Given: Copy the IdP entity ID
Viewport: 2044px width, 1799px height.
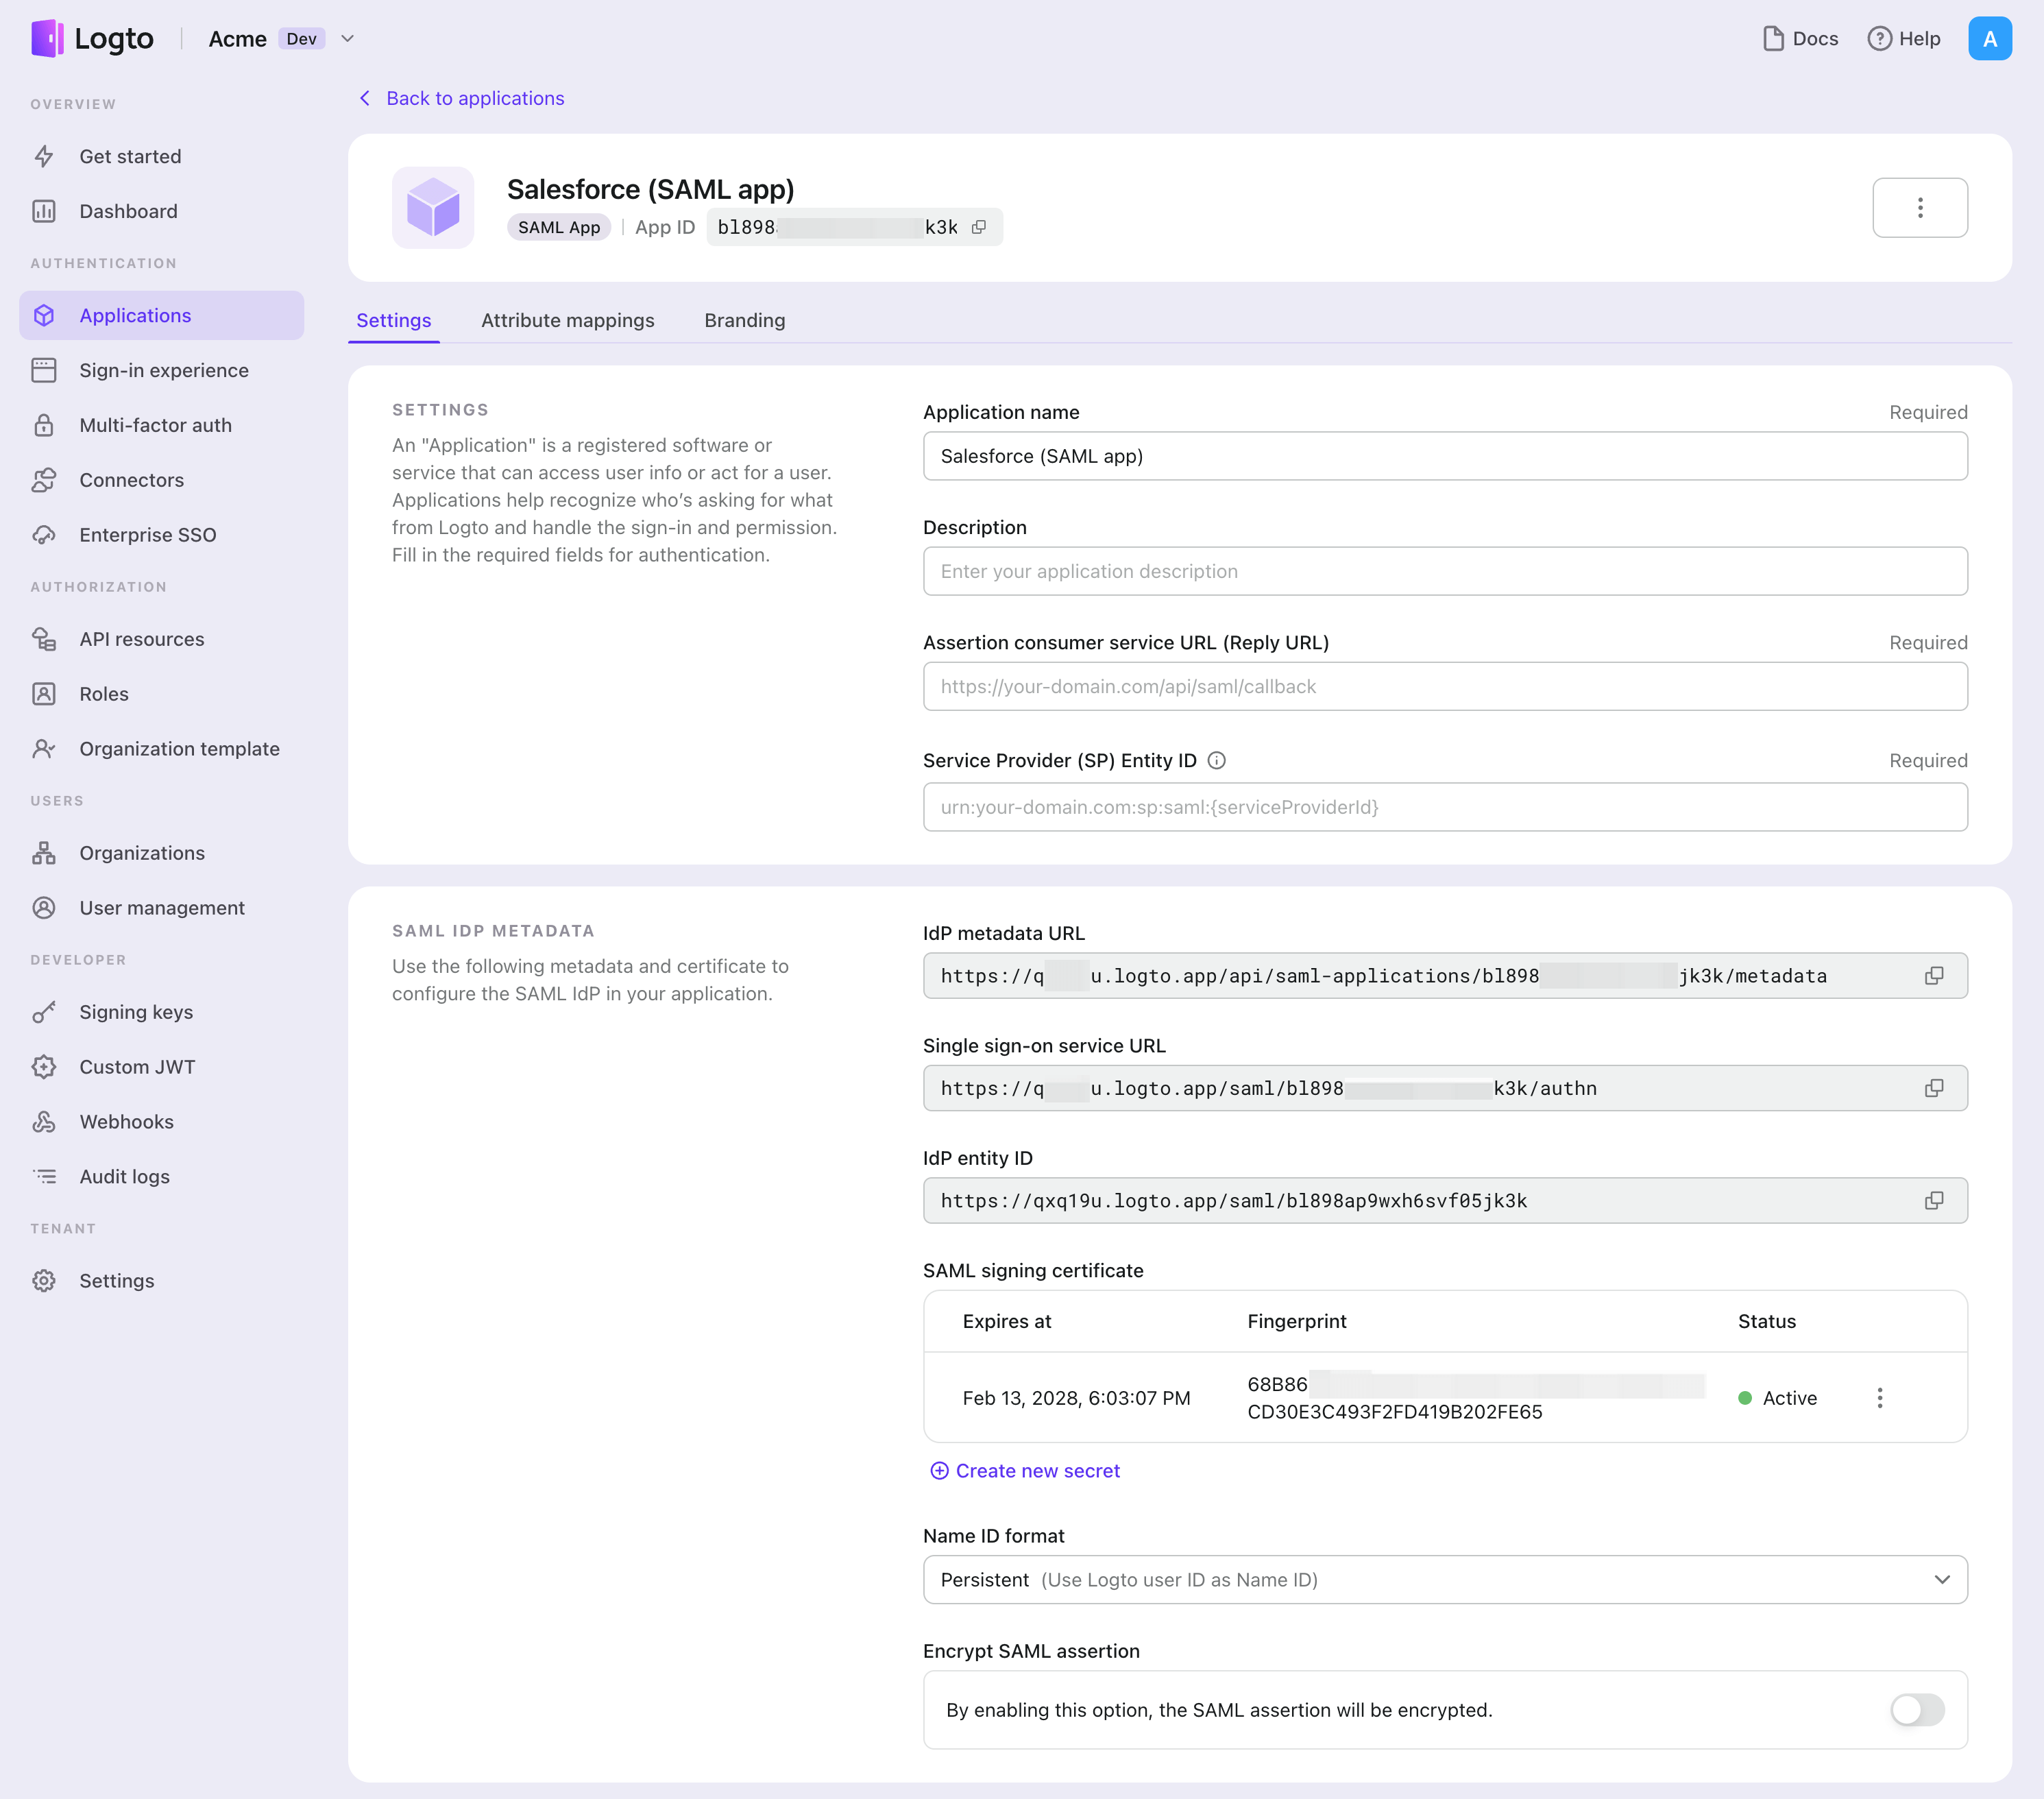Looking at the screenshot, I should point(1934,1200).
